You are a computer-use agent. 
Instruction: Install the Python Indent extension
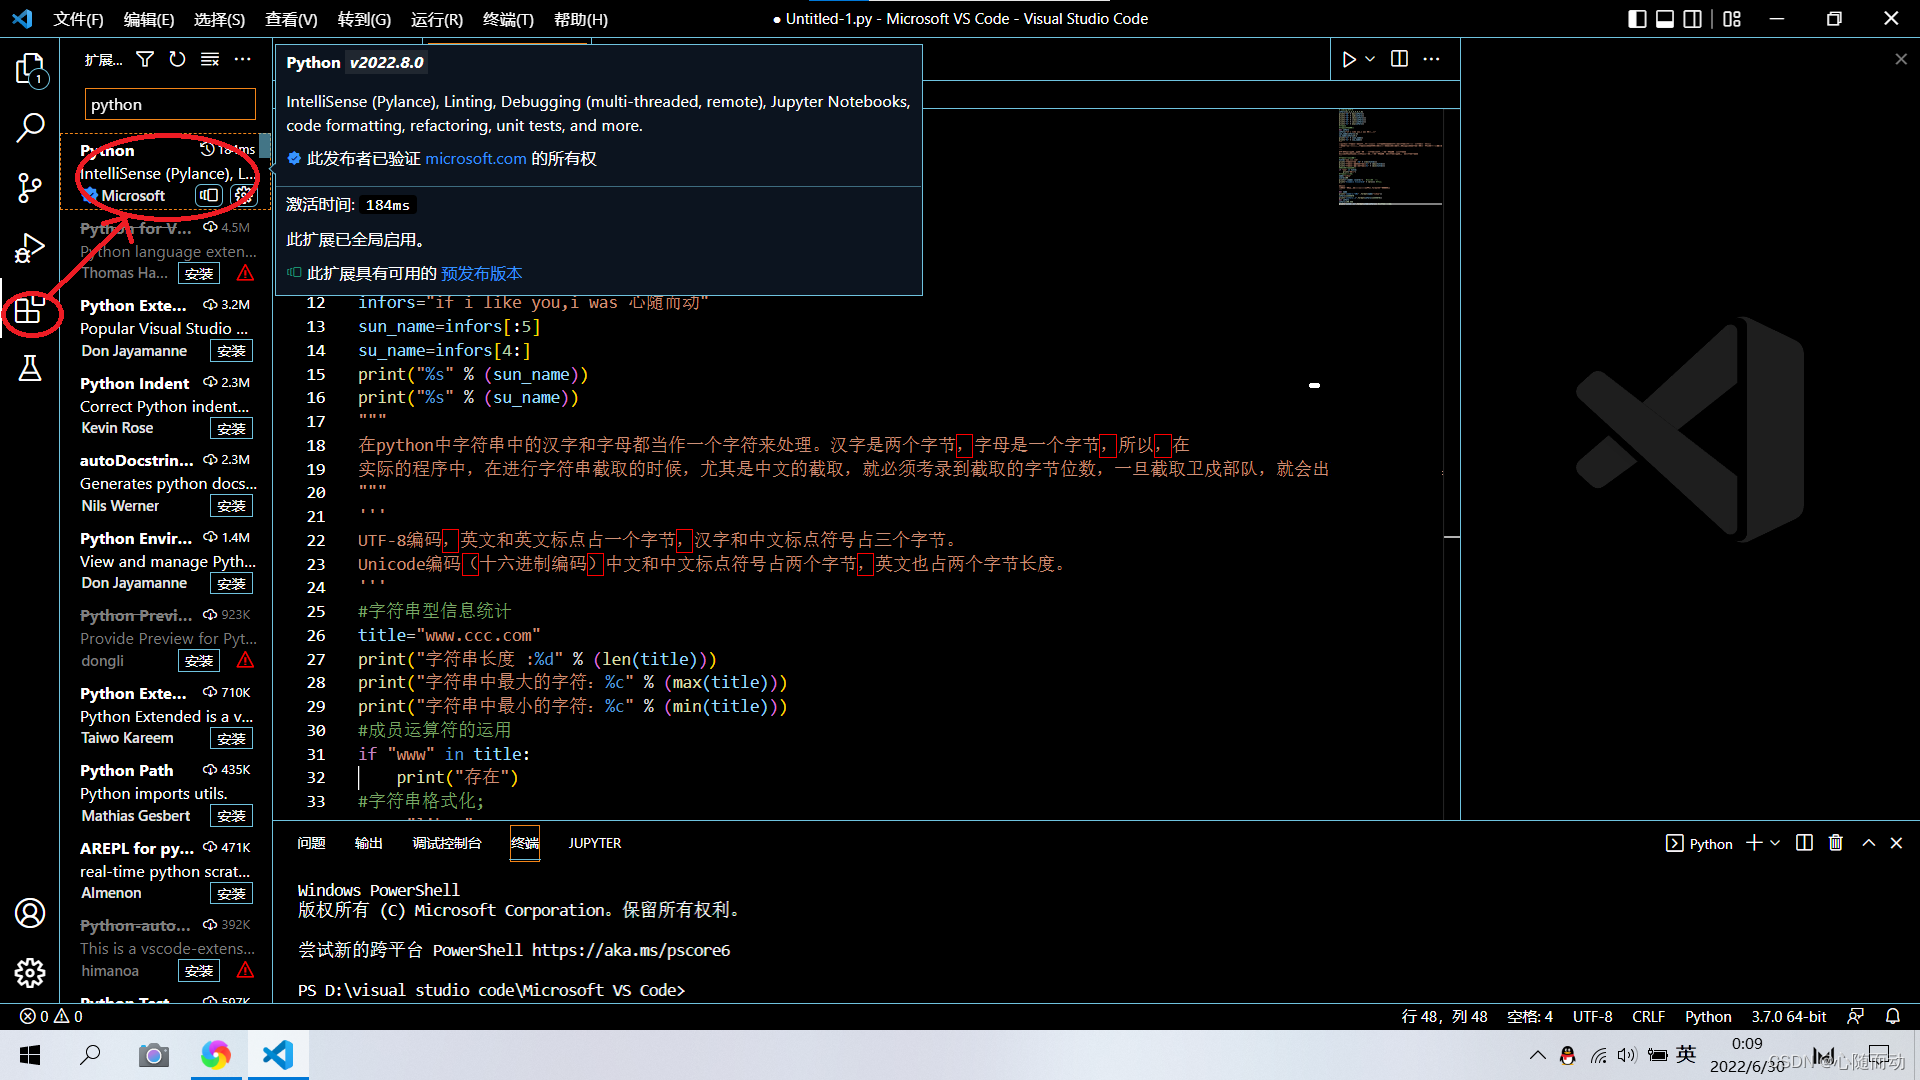[231, 429]
